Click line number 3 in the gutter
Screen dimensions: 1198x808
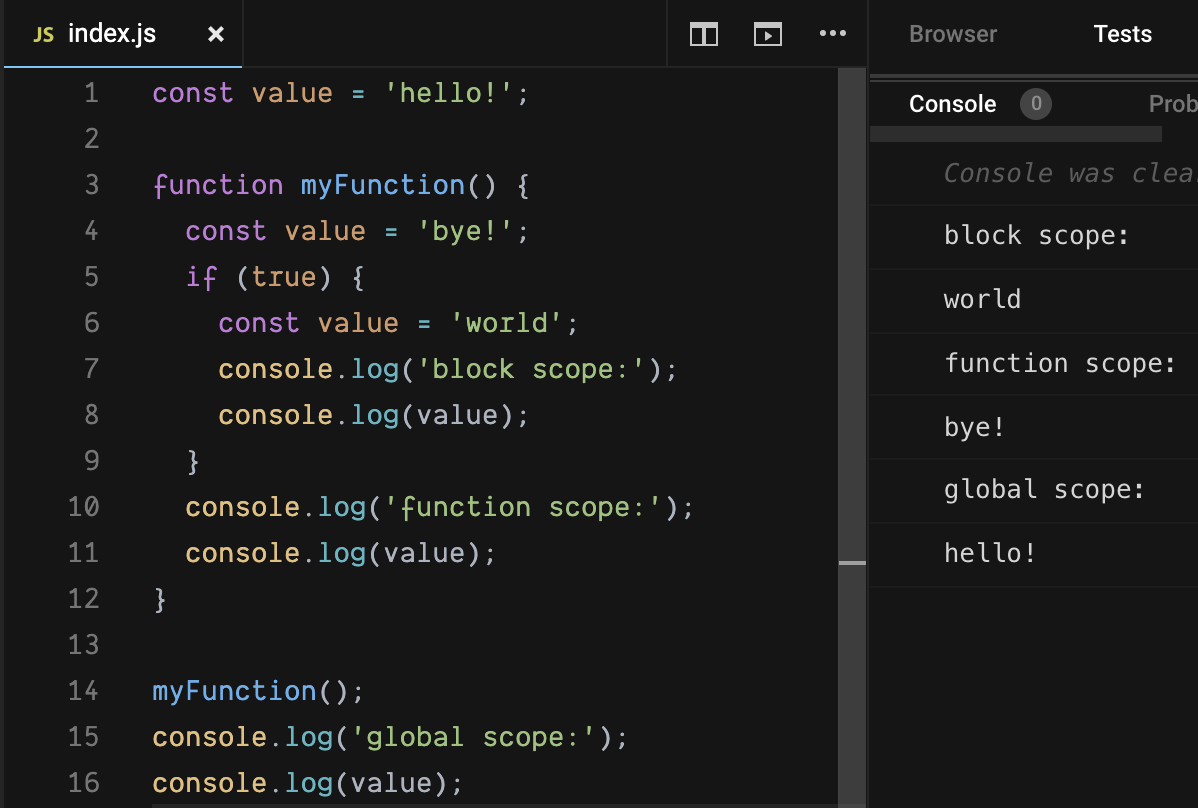tap(92, 185)
